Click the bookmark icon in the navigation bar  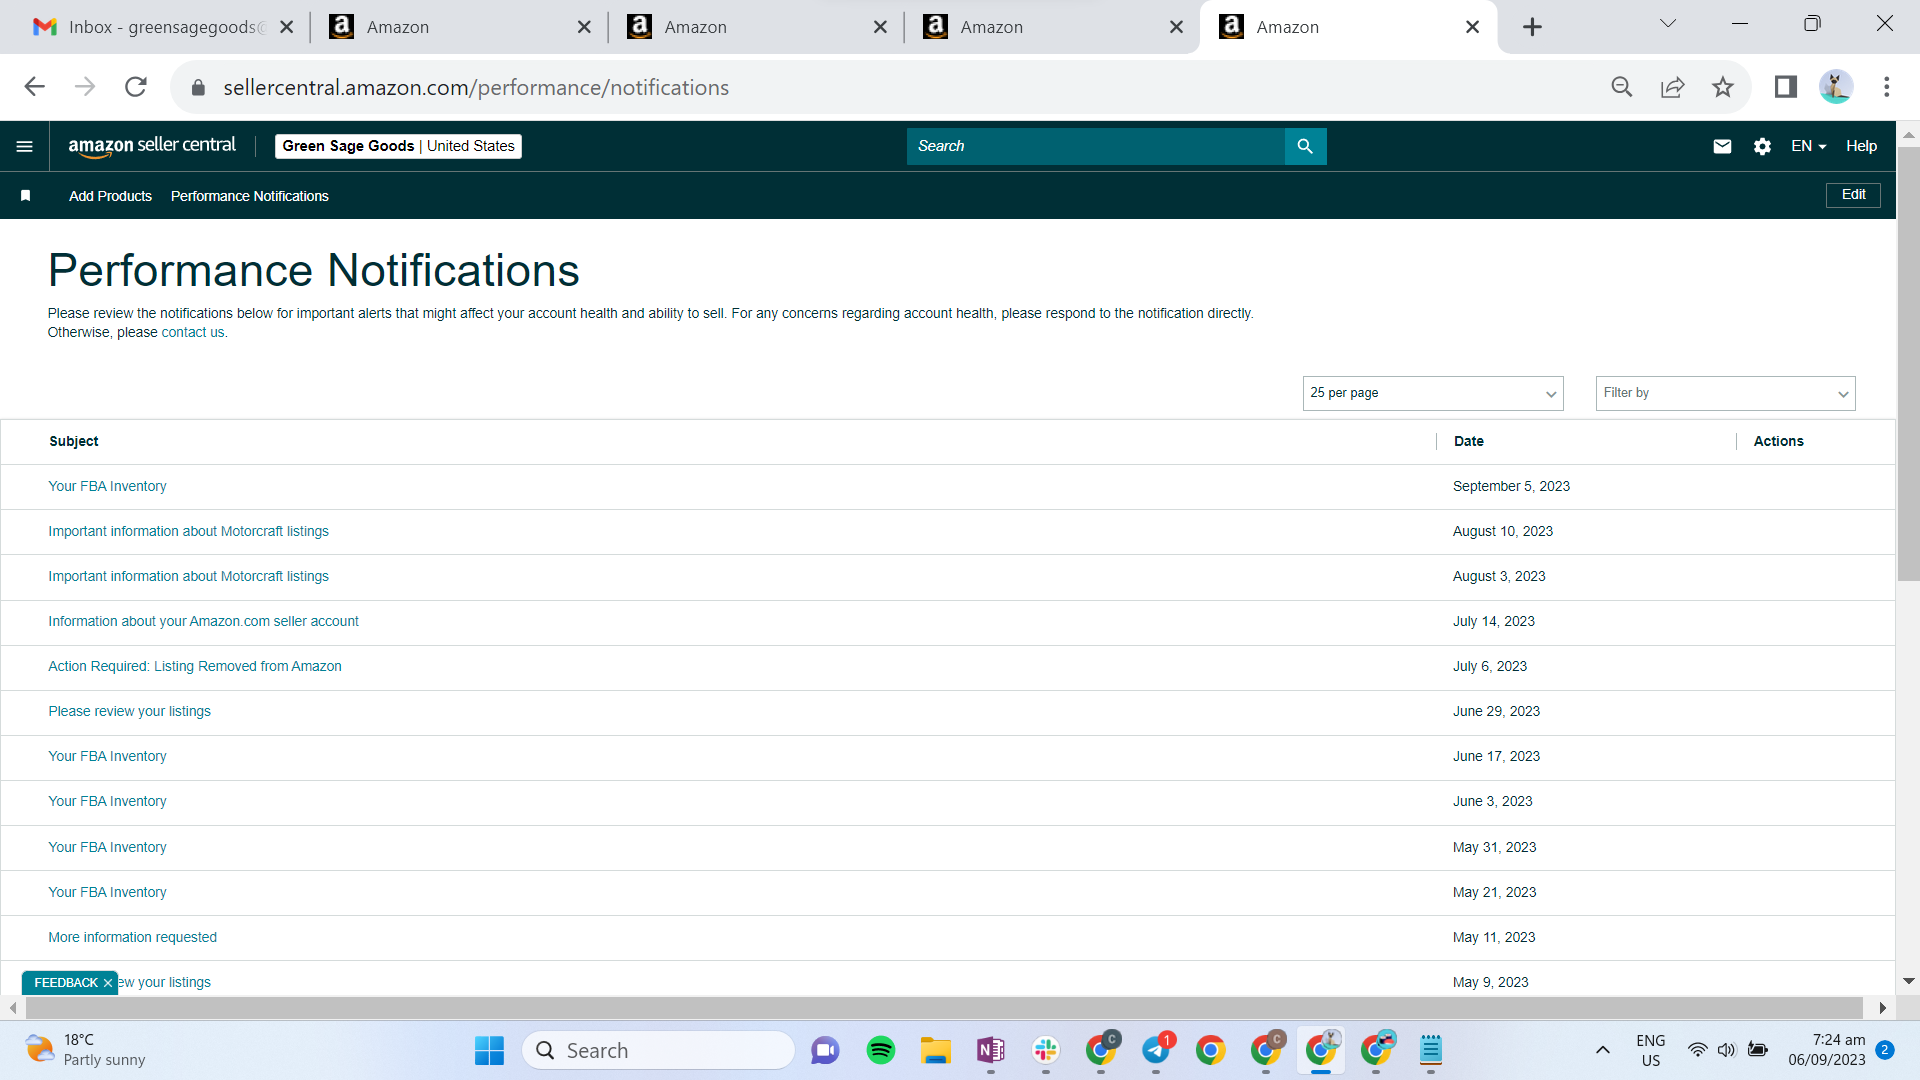[26, 196]
